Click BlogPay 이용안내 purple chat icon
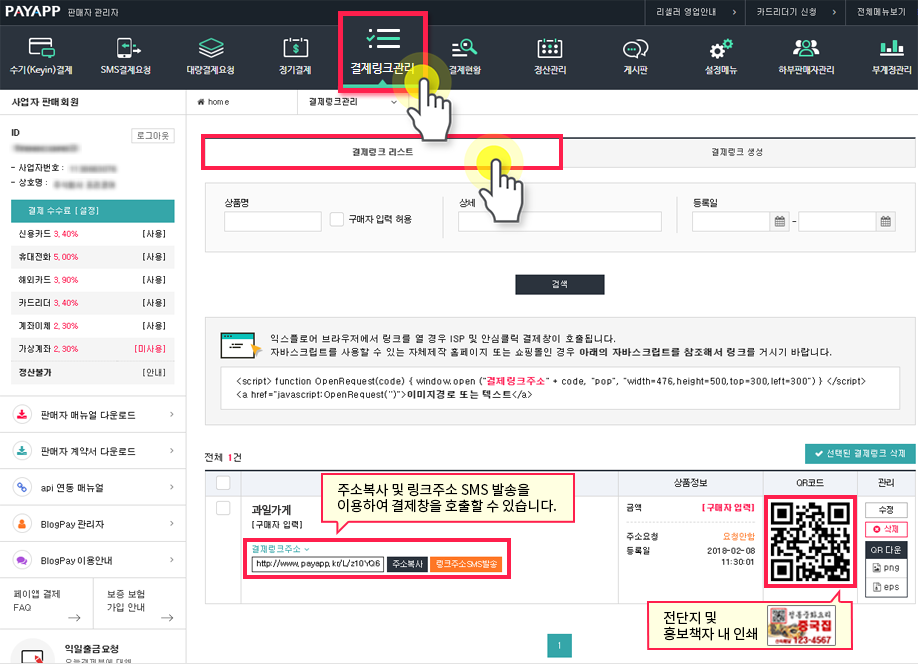Viewport: 918px width, 664px height. click(22, 560)
